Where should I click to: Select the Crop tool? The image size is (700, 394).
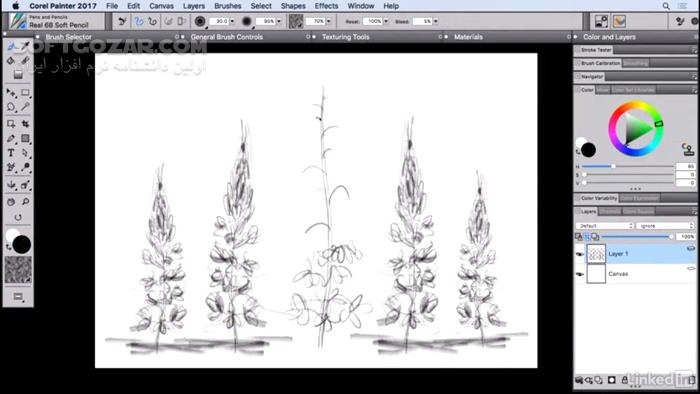click(x=25, y=124)
